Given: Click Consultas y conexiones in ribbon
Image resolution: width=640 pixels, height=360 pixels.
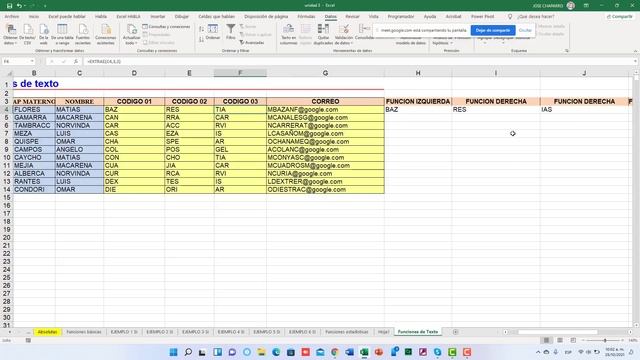Looking at the screenshot, I should [167, 27].
